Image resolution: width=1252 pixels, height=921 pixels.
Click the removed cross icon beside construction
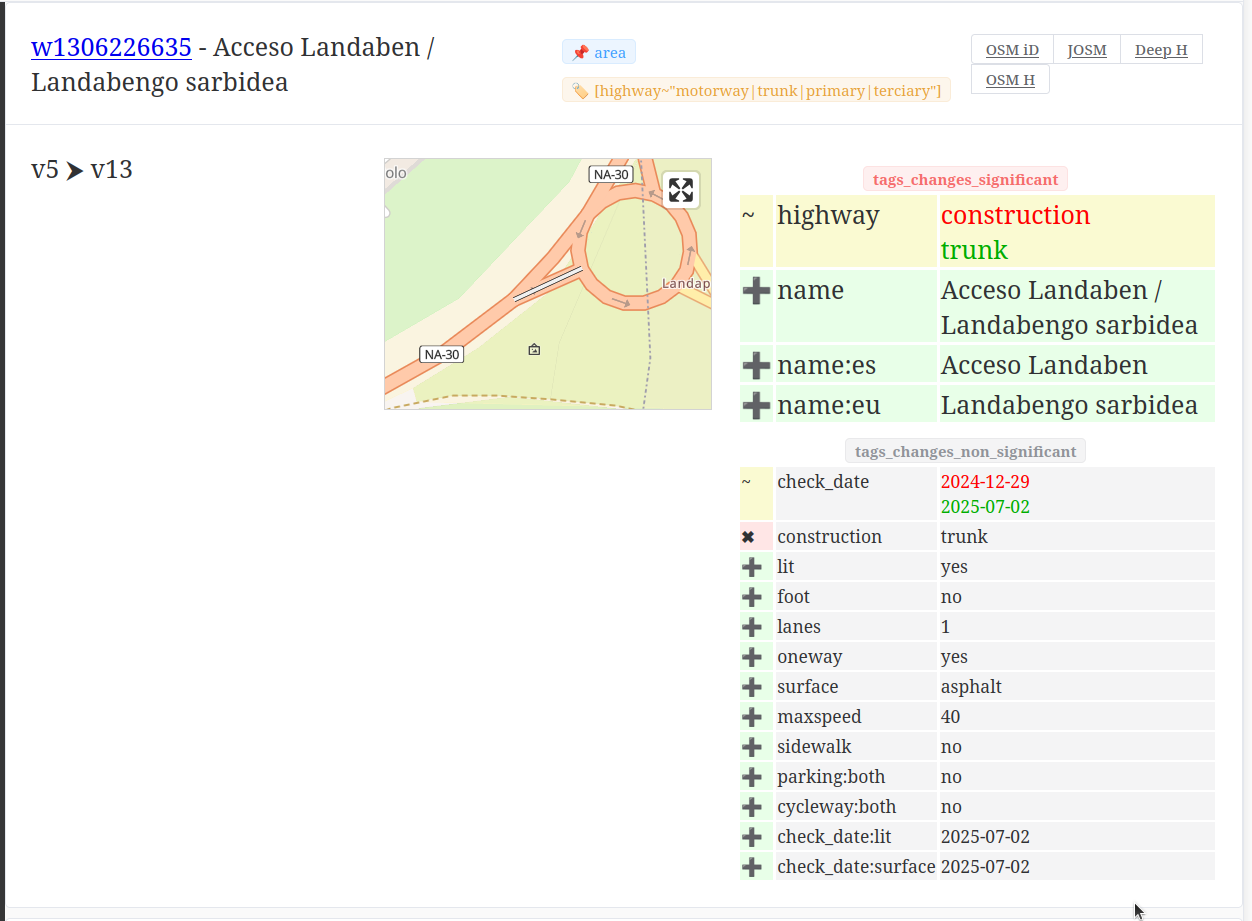click(748, 537)
